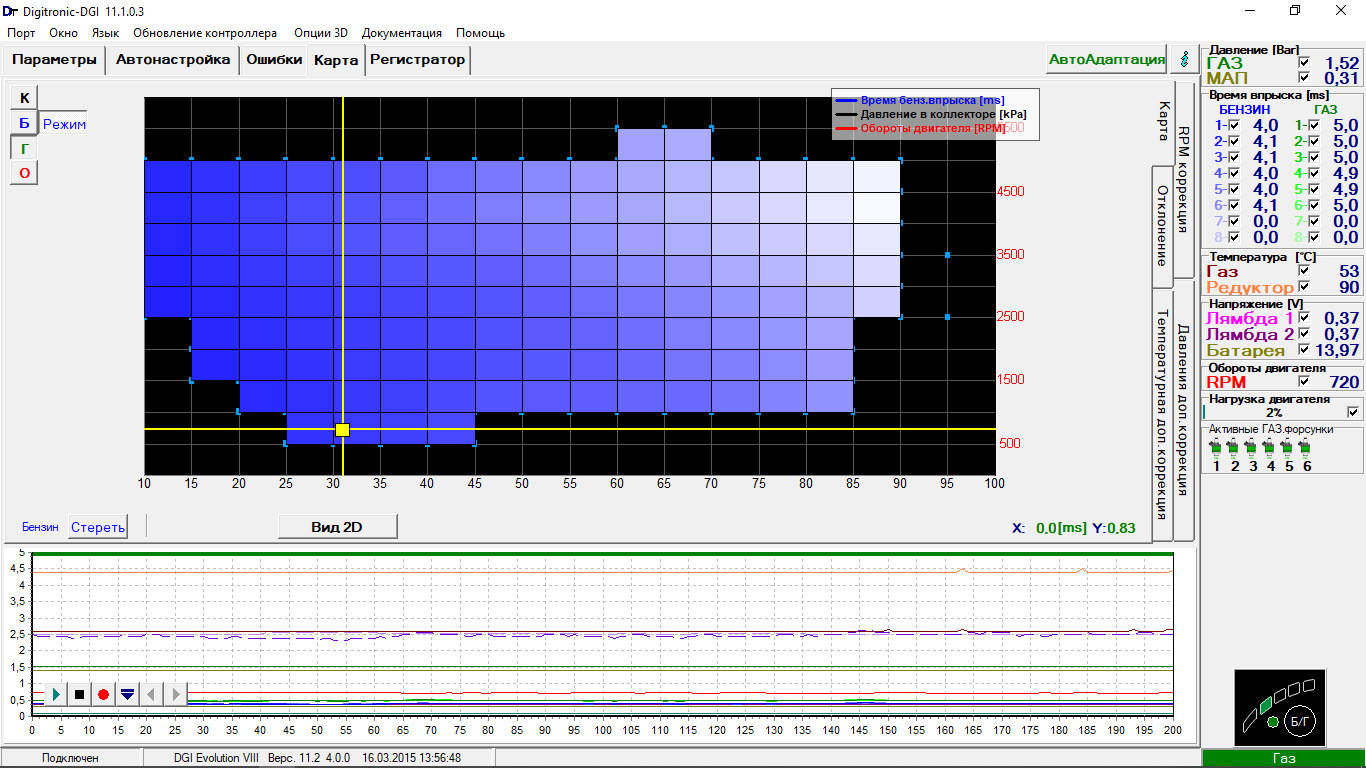Open the Обновление контроллера menu
The width and height of the screenshot is (1366, 768).
205,33
